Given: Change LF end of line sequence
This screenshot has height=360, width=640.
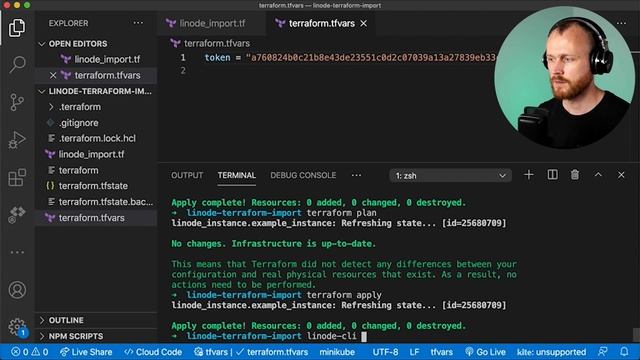Looking at the screenshot, I should click(x=414, y=352).
